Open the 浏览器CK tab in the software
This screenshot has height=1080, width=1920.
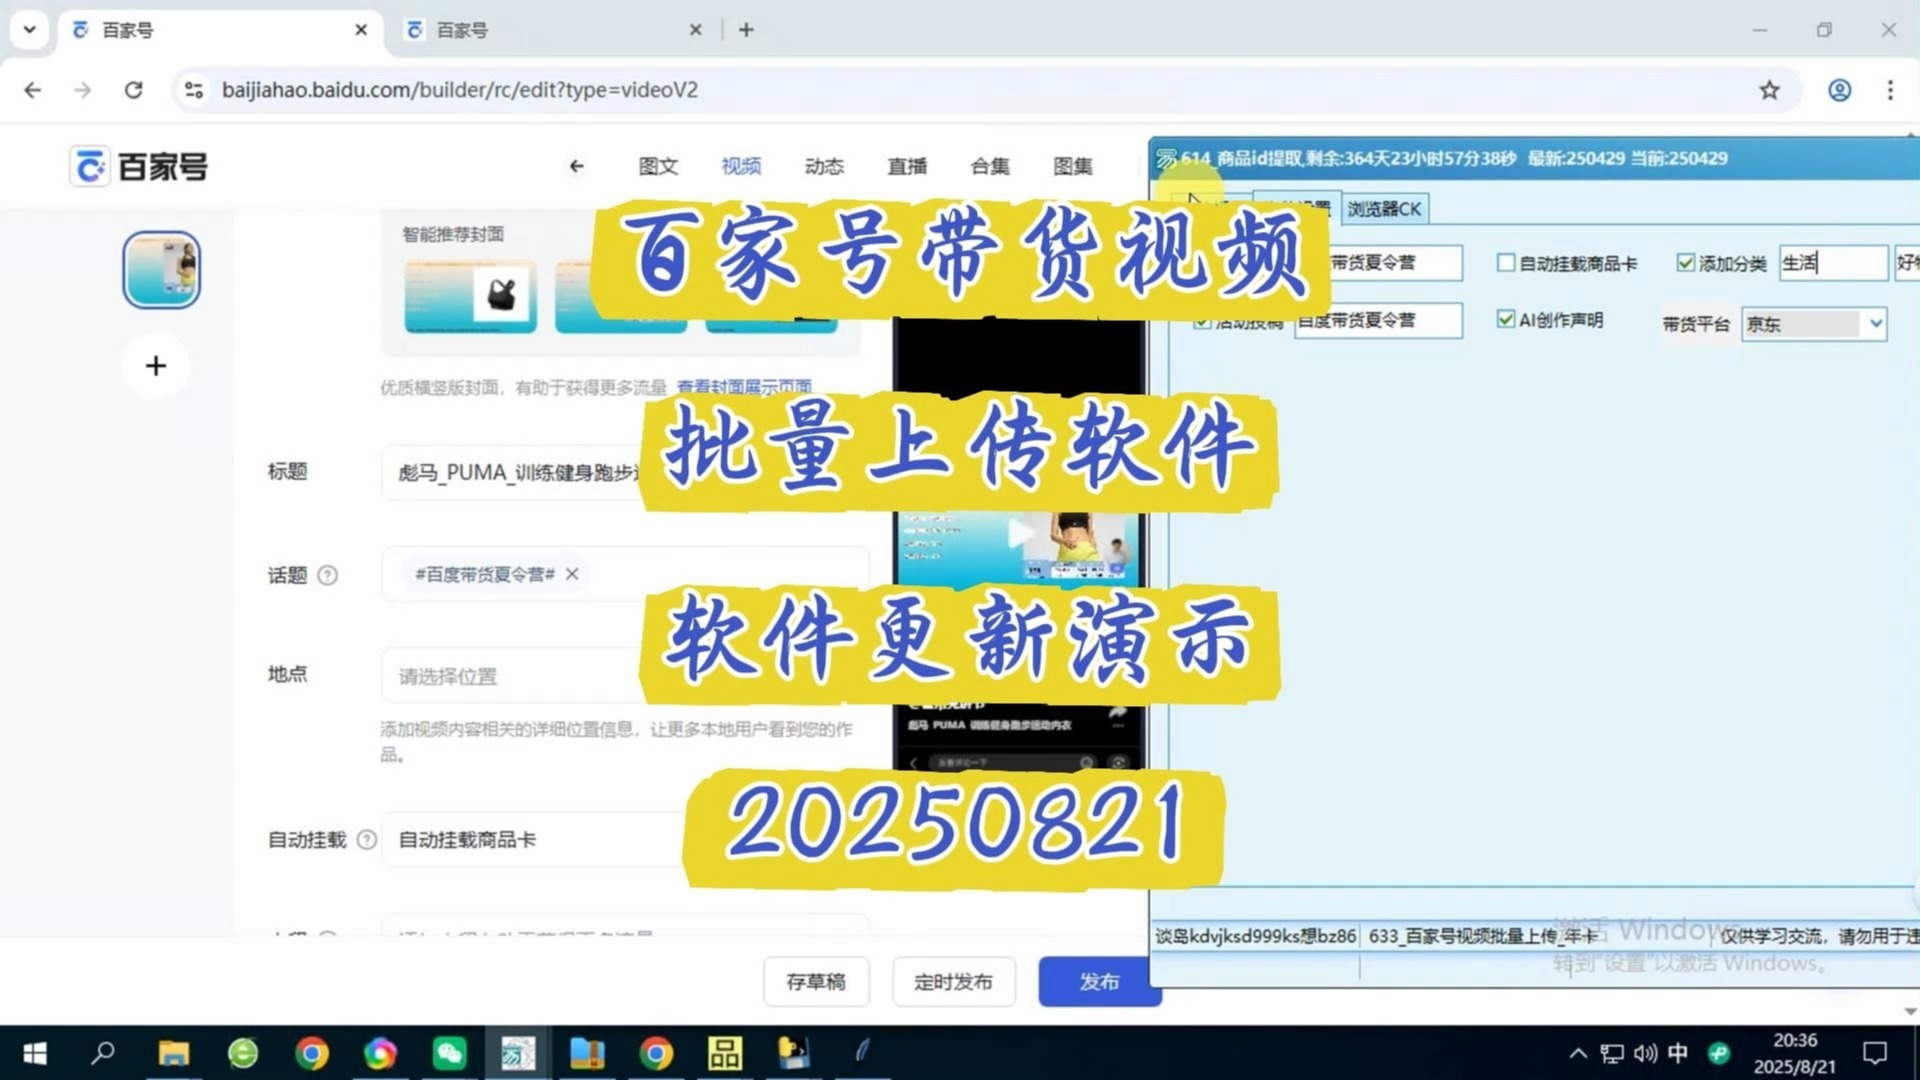tap(1384, 209)
